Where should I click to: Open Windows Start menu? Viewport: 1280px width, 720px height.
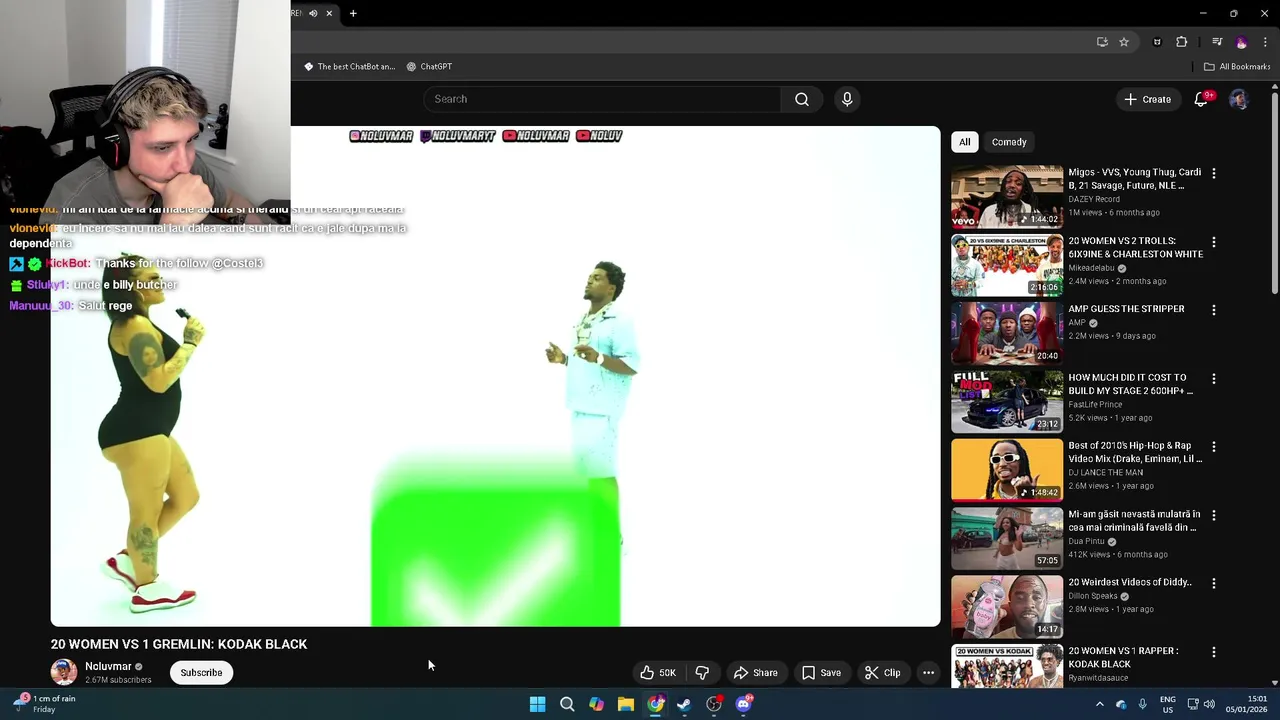tap(537, 704)
